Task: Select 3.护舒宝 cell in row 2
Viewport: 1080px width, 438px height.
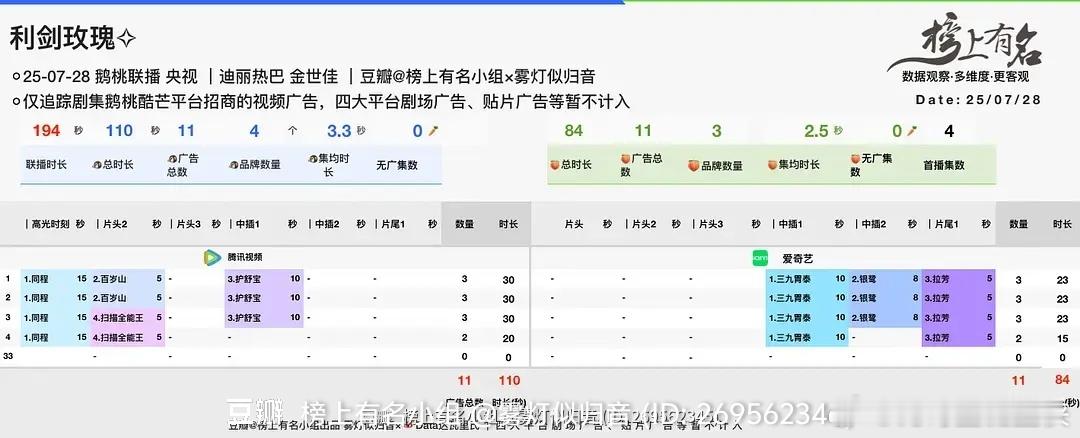Action: (264, 298)
